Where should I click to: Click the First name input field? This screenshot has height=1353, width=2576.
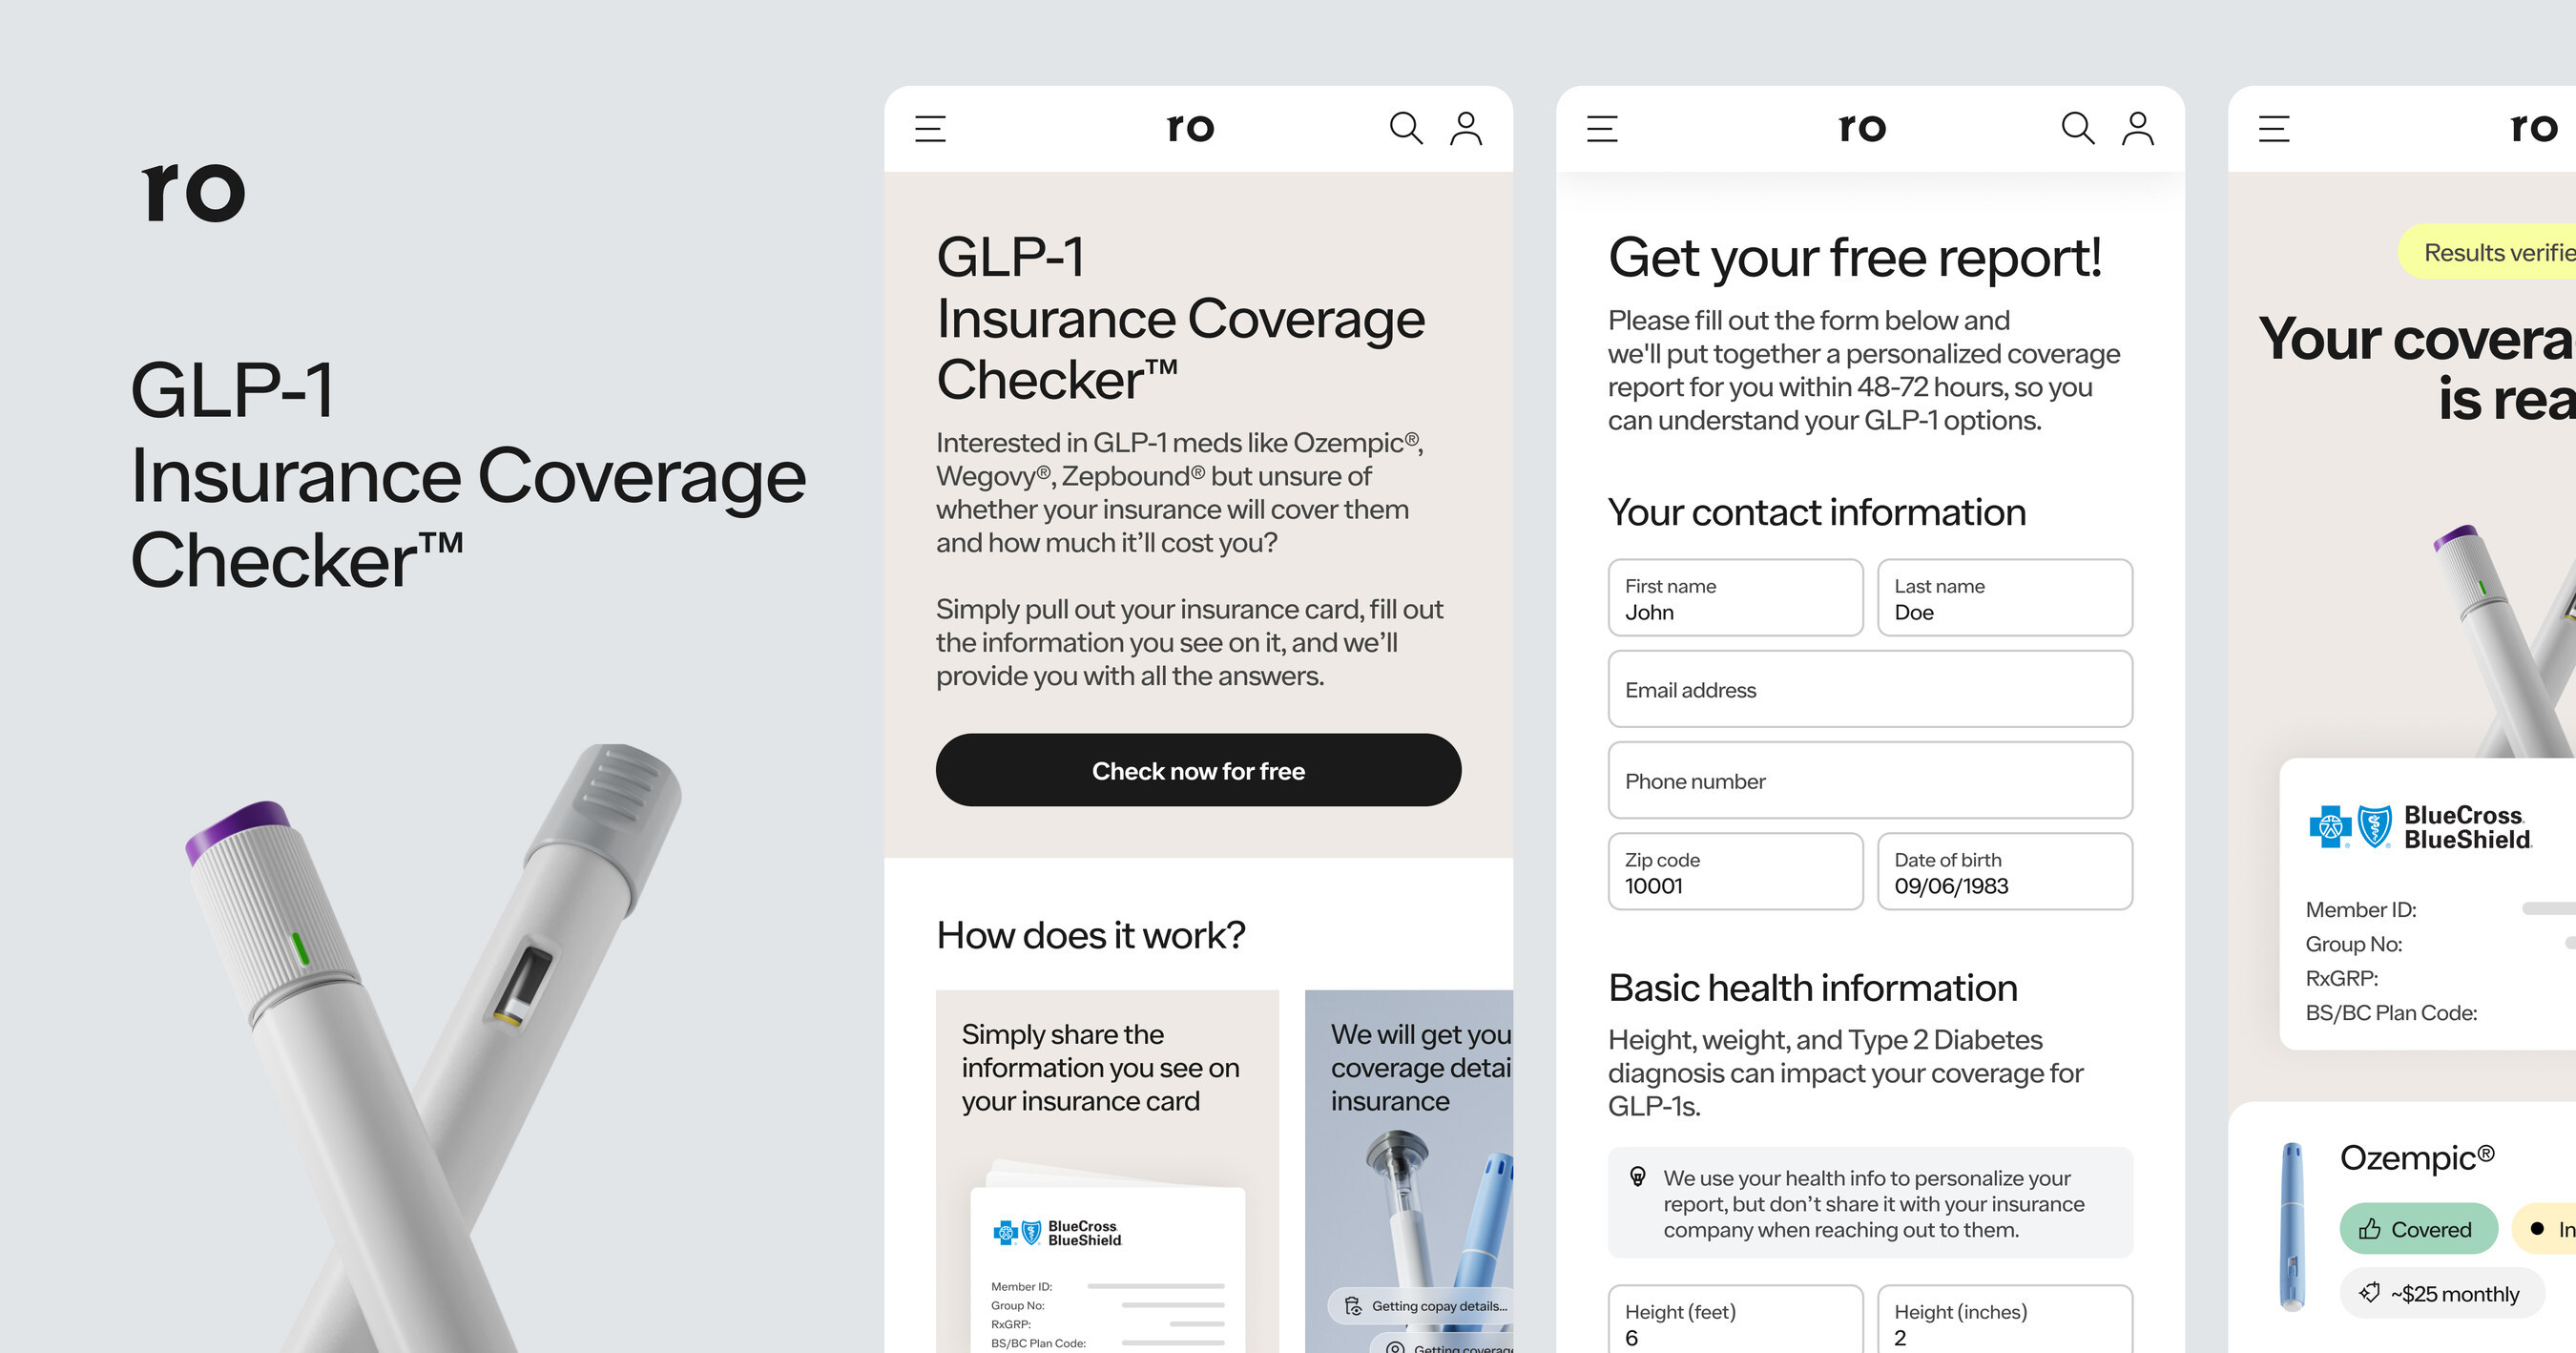[1735, 598]
